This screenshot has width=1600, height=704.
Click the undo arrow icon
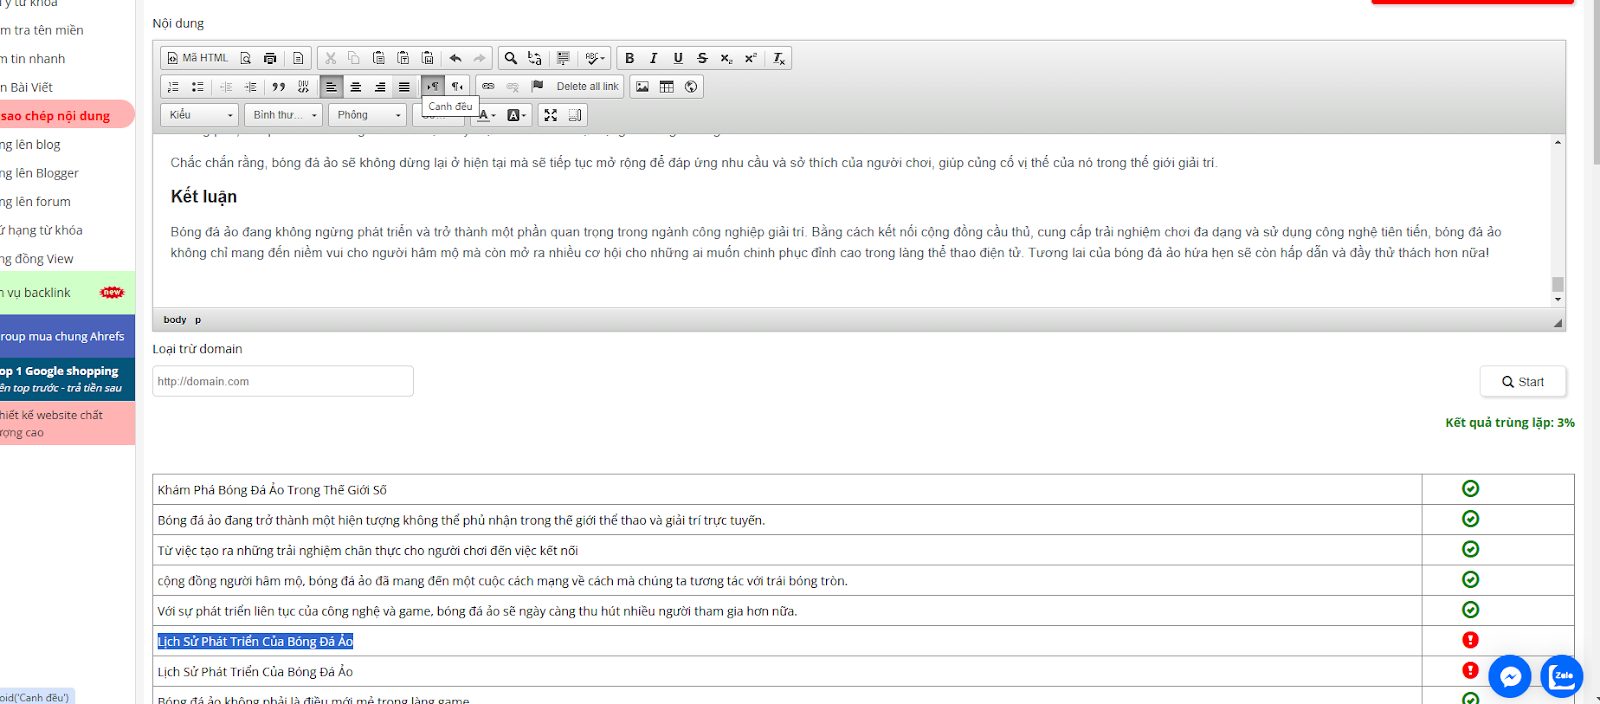(x=456, y=58)
